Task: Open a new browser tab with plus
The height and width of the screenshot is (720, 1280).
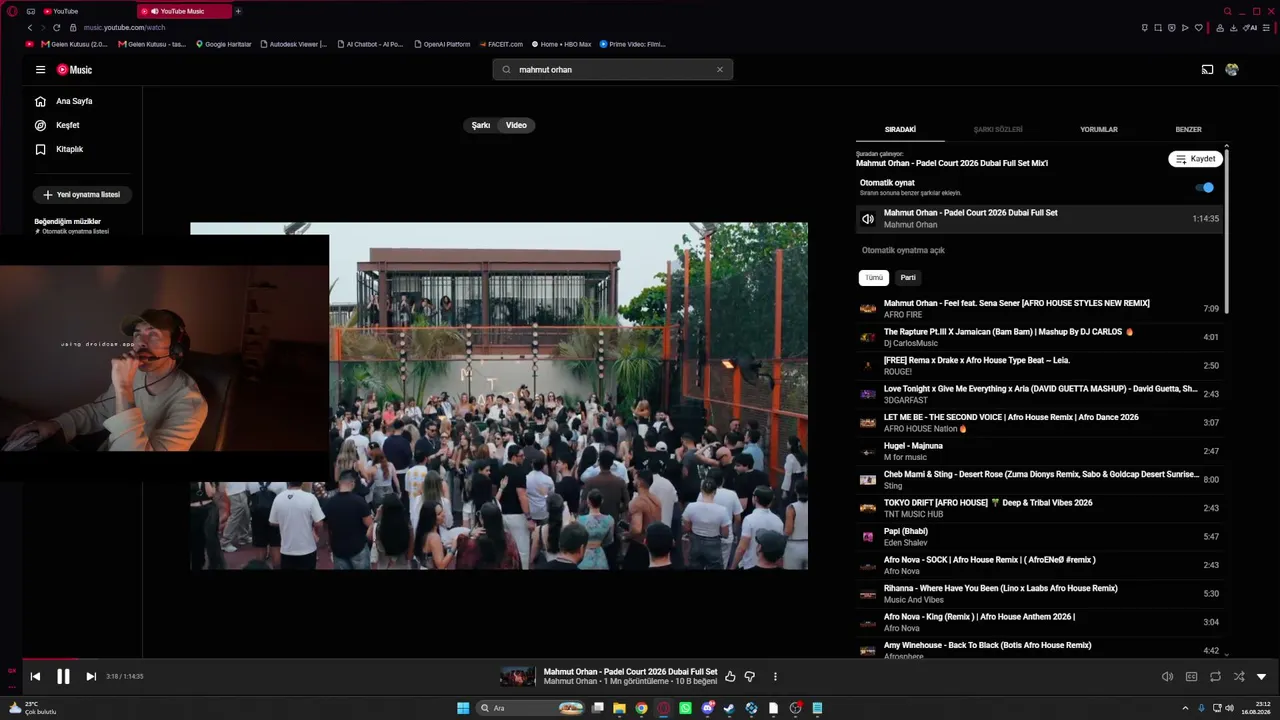Action: point(238,11)
